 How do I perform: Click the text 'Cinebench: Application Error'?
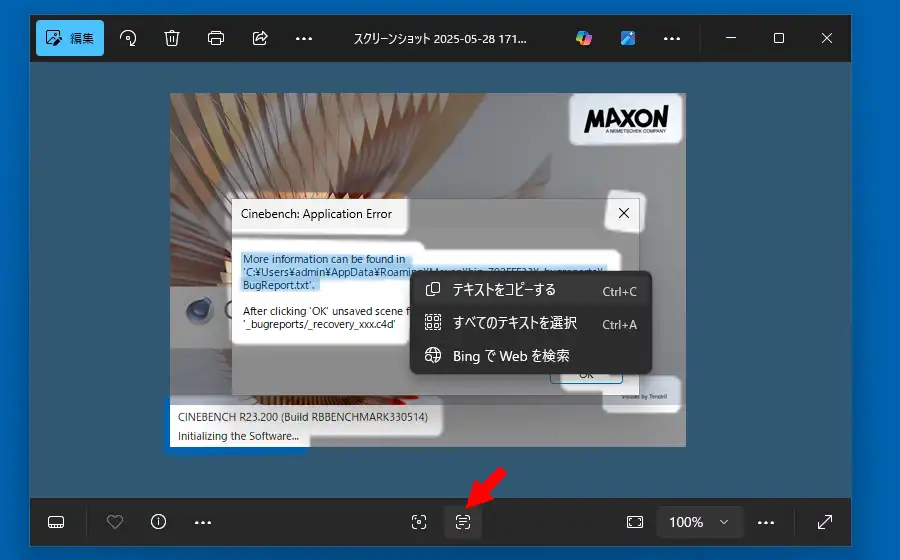click(x=316, y=214)
